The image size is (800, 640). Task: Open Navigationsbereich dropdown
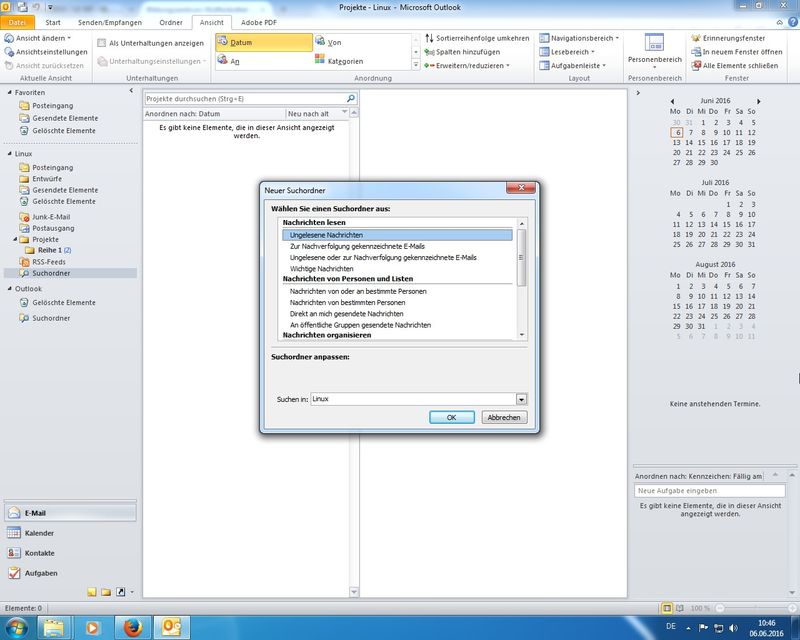[579, 38]
